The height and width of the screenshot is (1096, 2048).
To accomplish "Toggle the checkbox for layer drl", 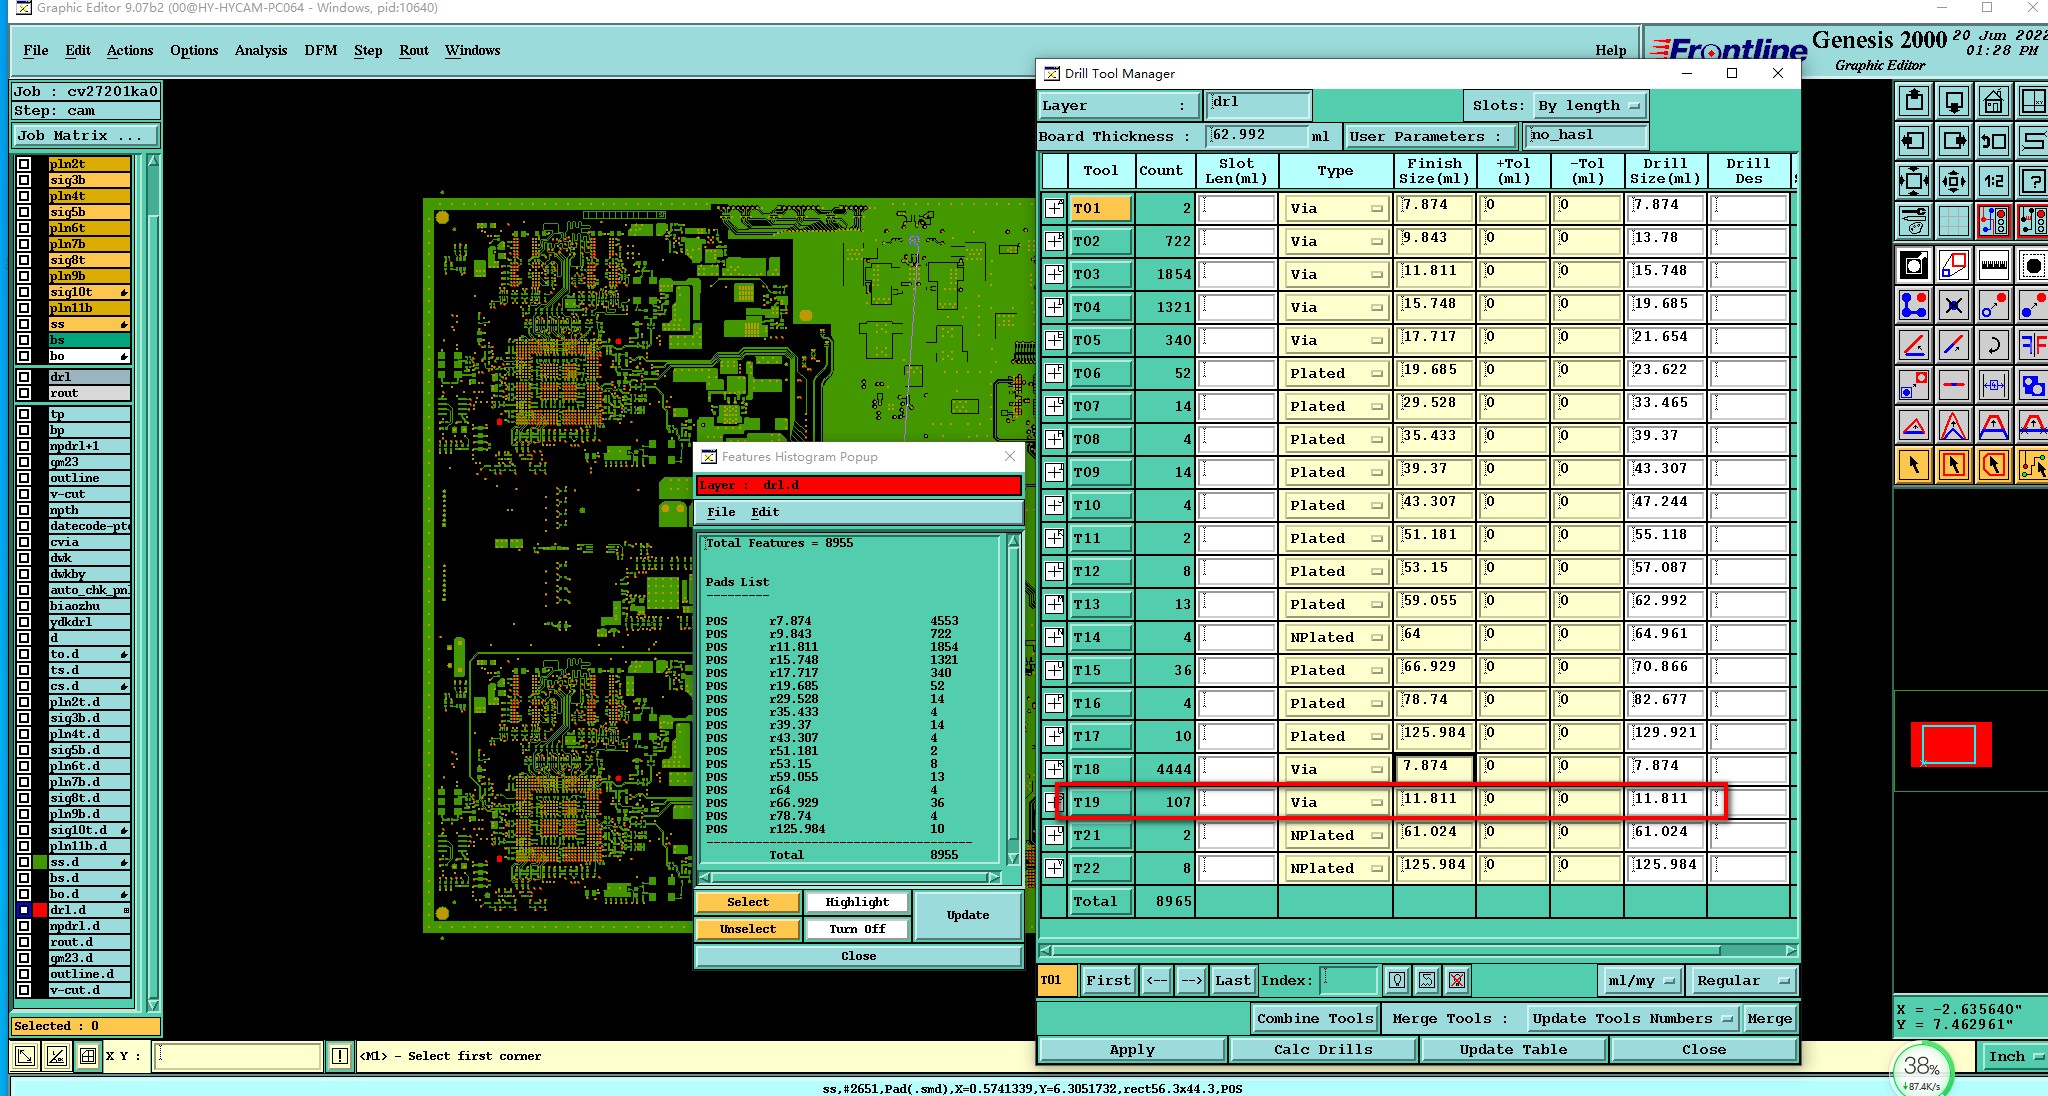I will click(24, 377).
